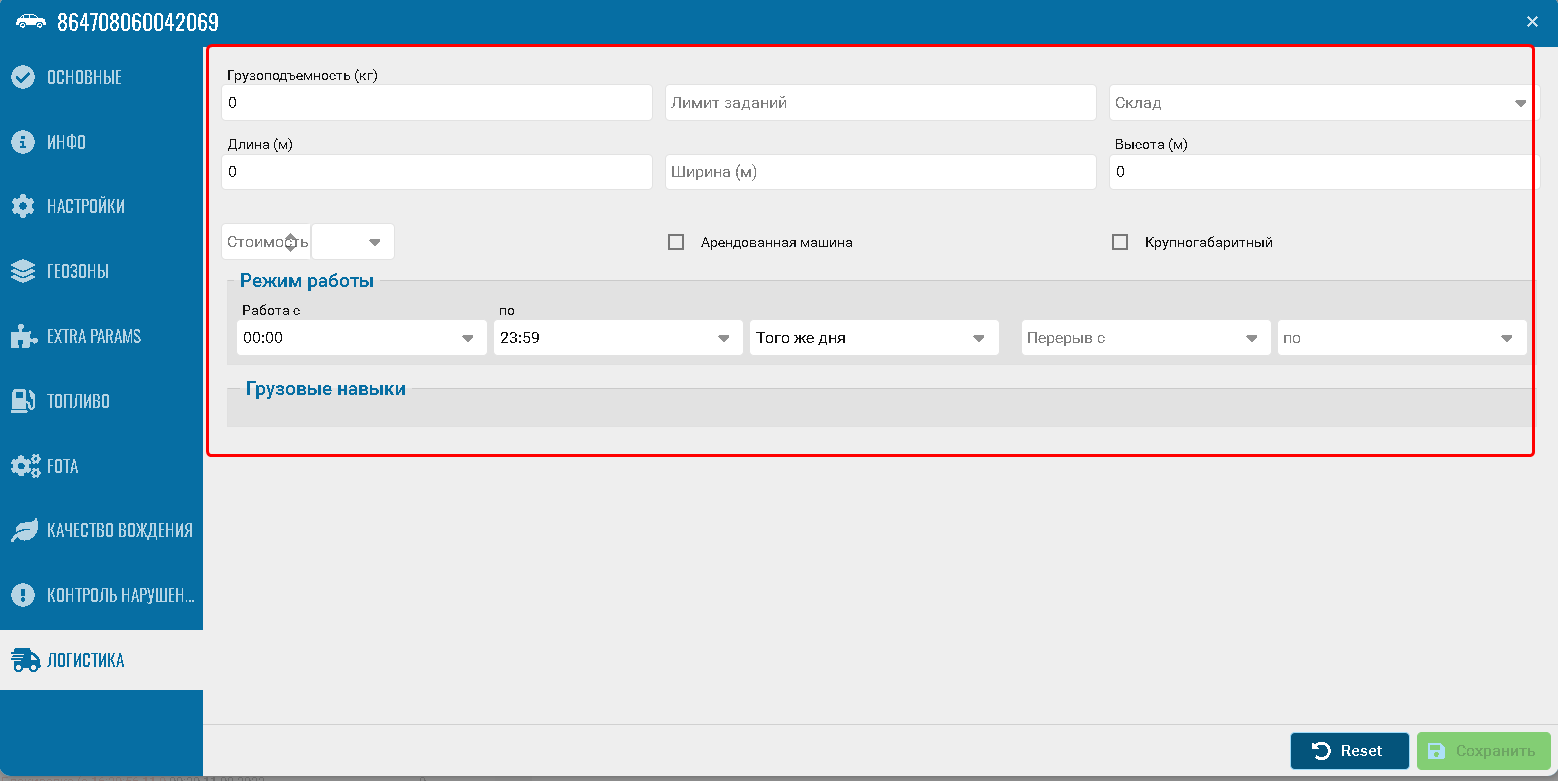Click the fuel pump icon beside Топливо
The width and height of the screenshot is (1558, 781).
tap(23, 401)
